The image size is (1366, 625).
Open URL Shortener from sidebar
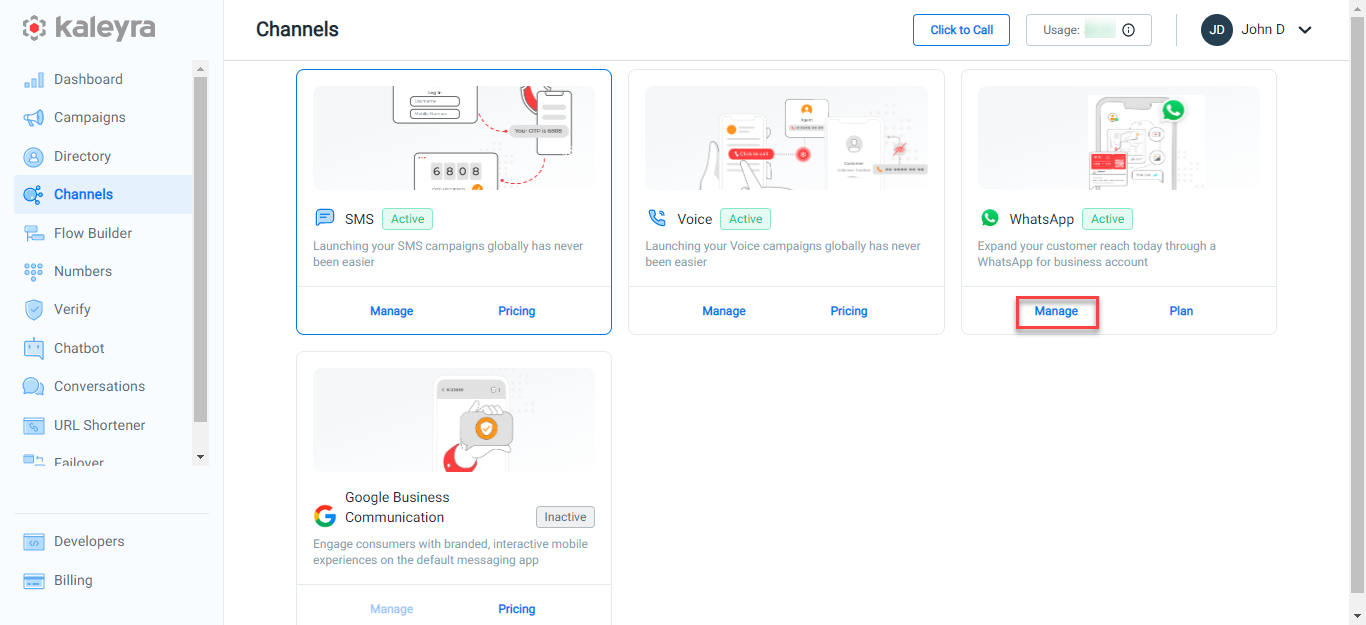point(103,425)
